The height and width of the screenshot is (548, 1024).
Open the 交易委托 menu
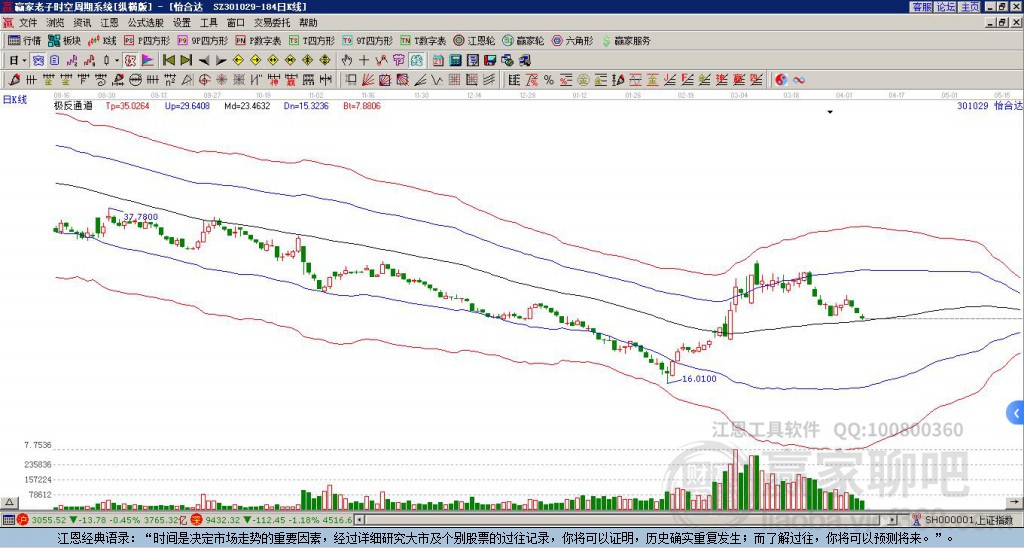(272, 23)
